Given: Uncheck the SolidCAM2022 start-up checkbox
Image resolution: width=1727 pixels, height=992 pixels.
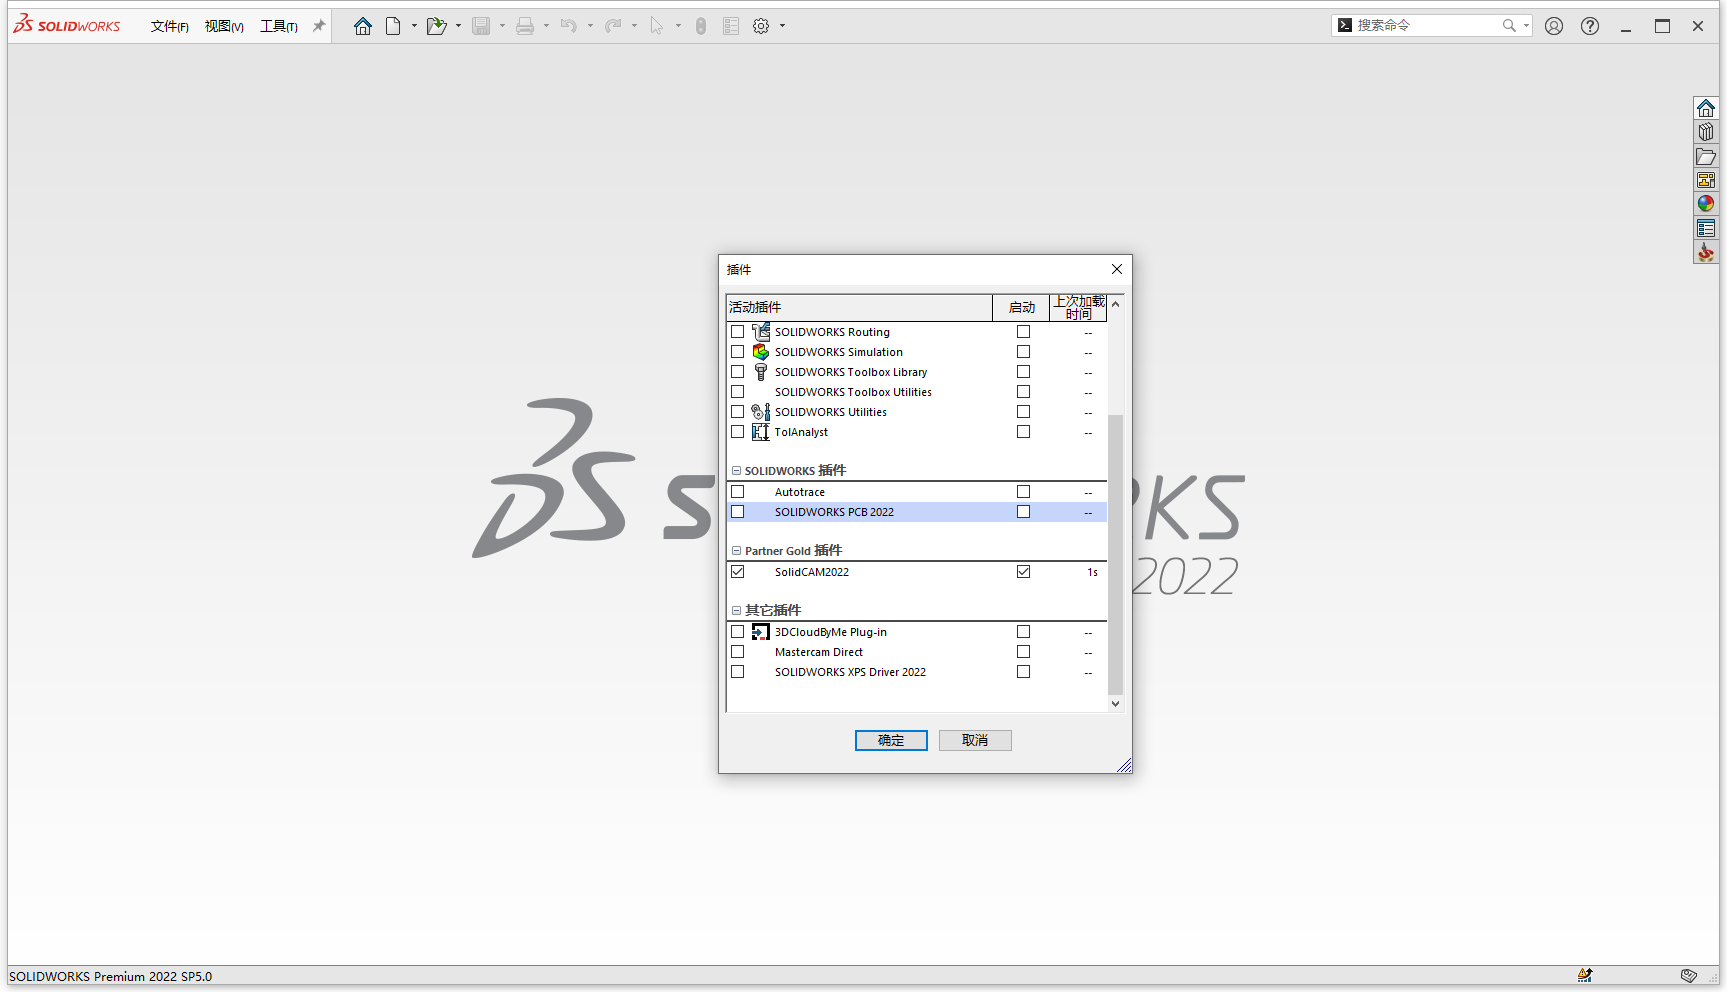Looking at the screenshot, I should (x=1023, y=572).
